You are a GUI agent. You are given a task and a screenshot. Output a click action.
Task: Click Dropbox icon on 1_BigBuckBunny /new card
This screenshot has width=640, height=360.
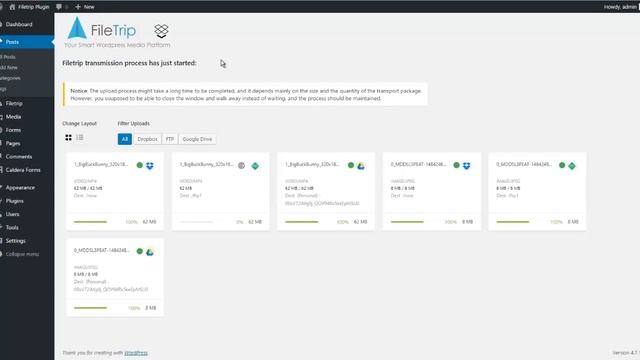pyautogui.click(x=150, y=166)
